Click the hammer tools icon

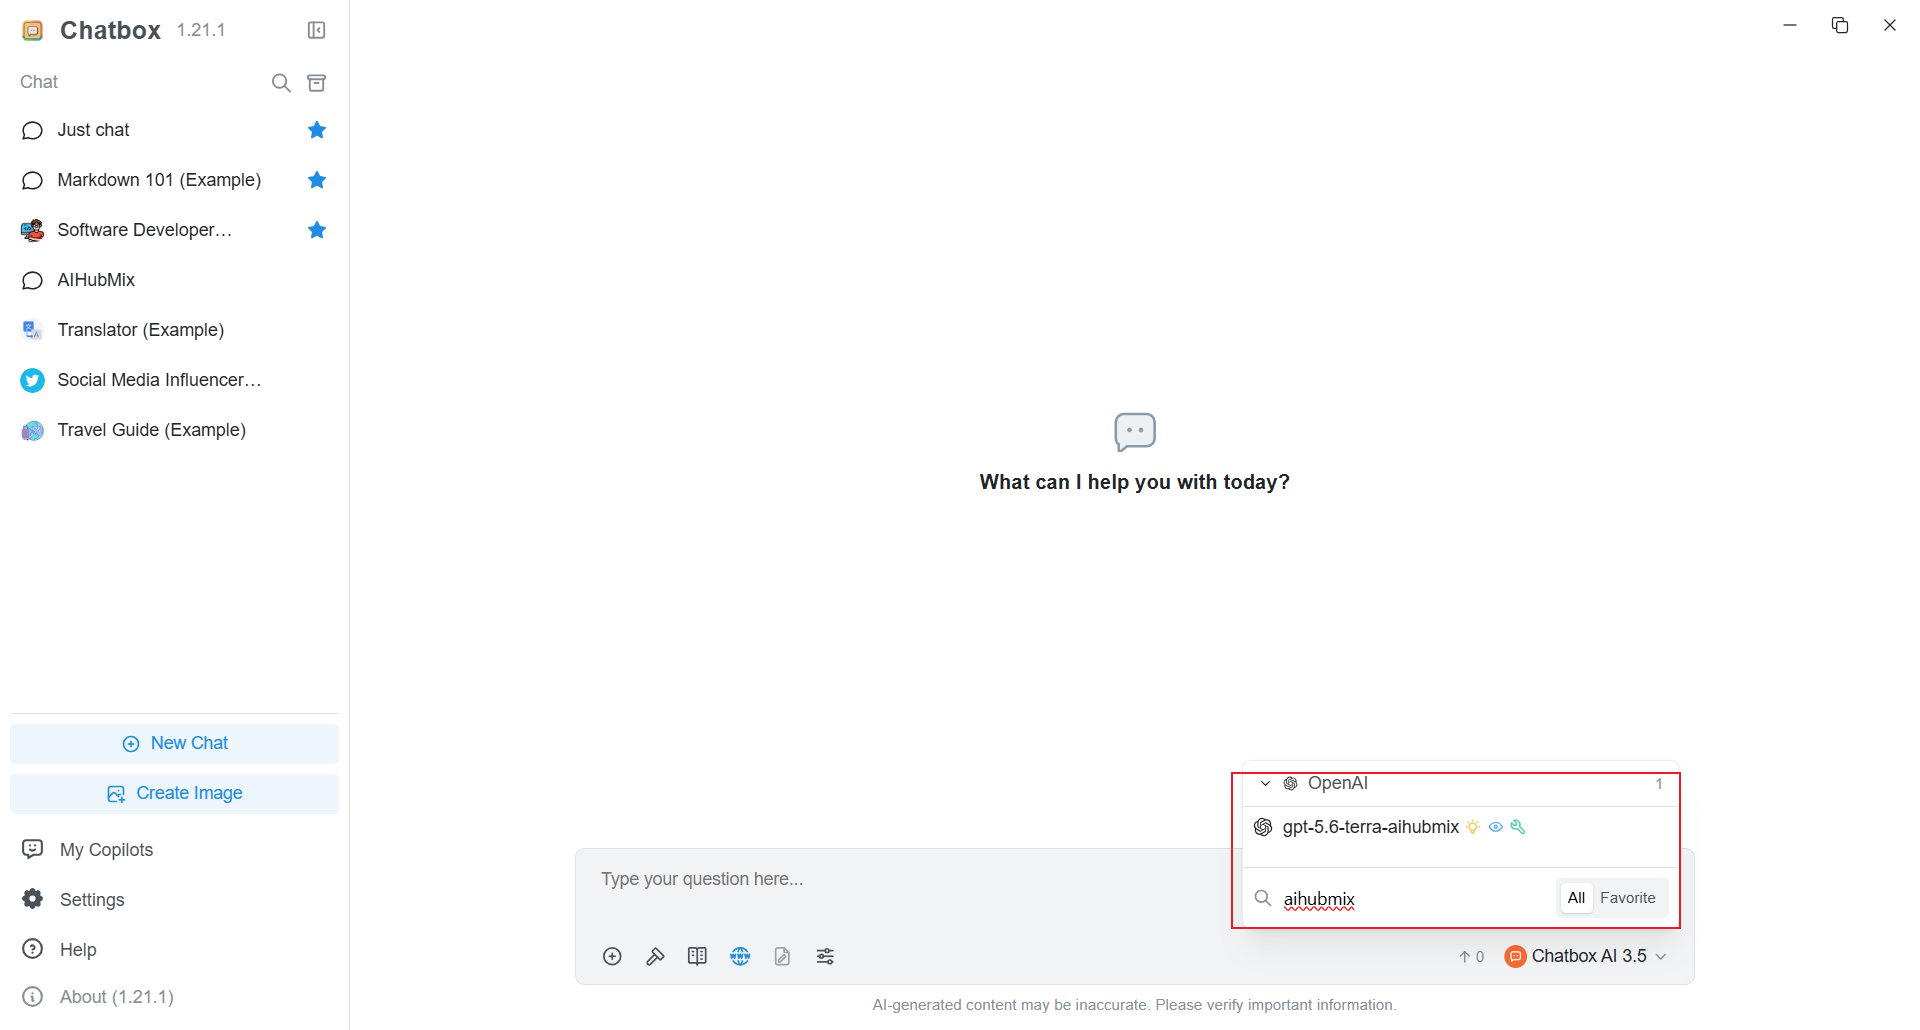click(x=655, y=957)
